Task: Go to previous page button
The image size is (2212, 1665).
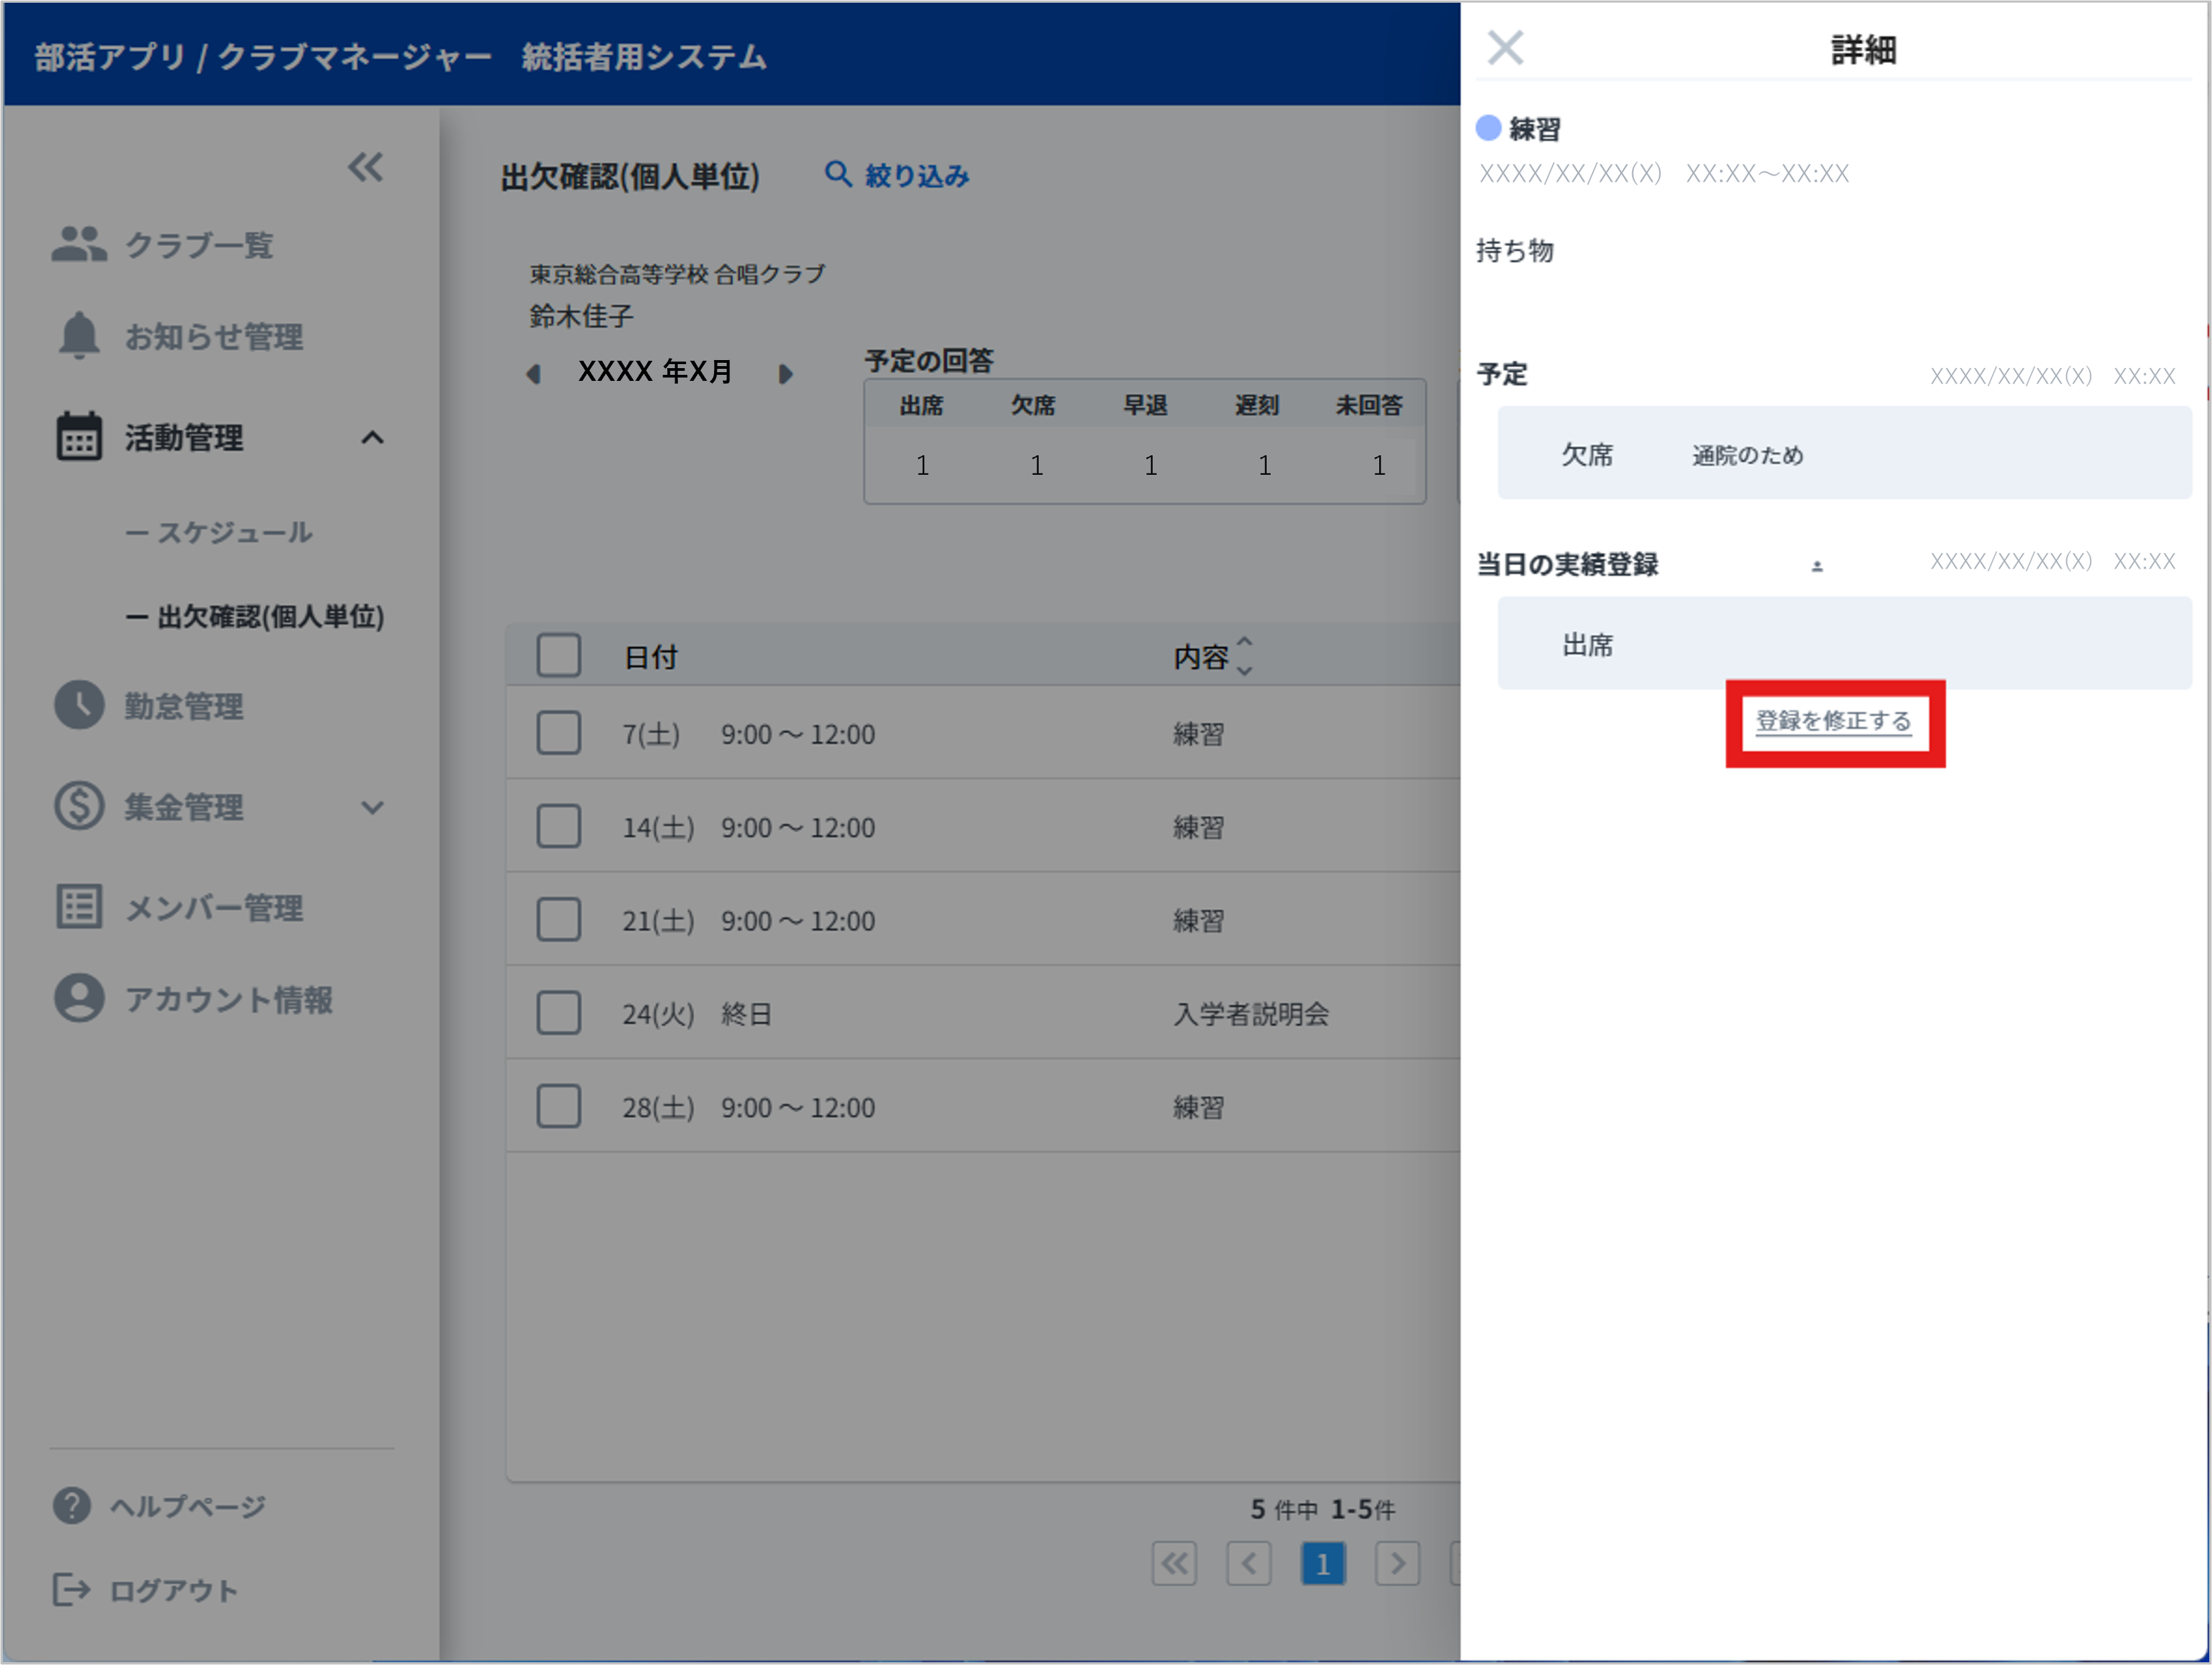Action: coord(1249,1563)
